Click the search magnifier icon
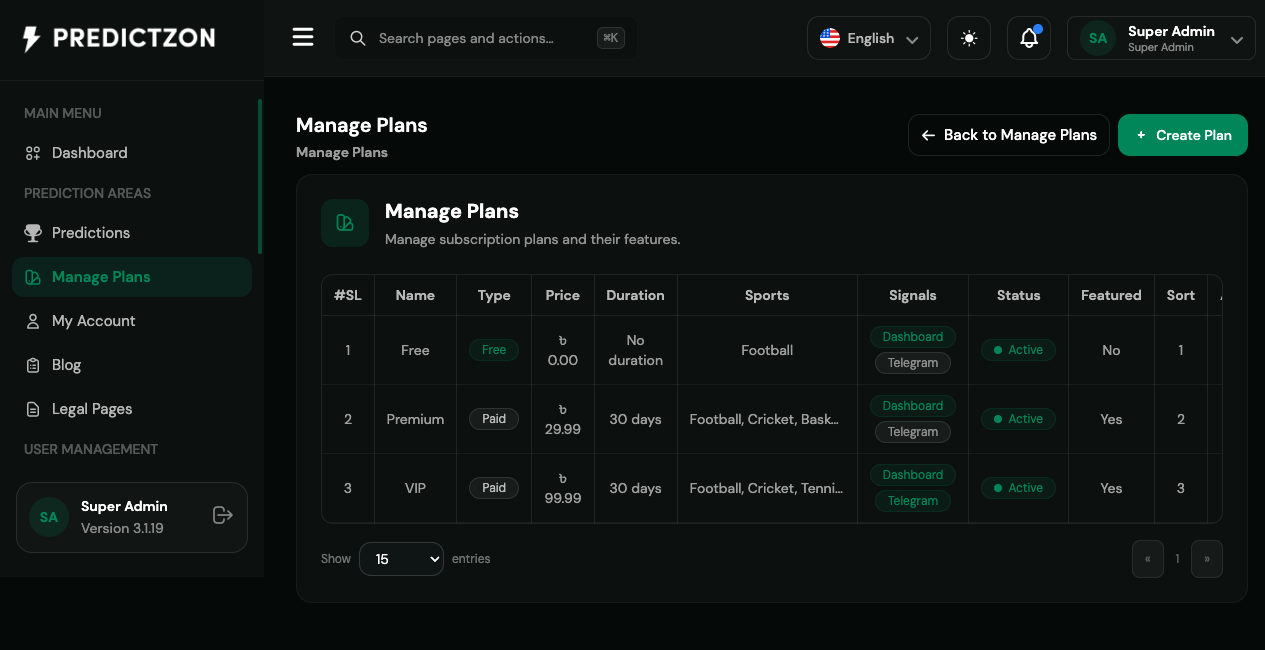This screenshot has height=650, width=1265. (x=357, y=38)
